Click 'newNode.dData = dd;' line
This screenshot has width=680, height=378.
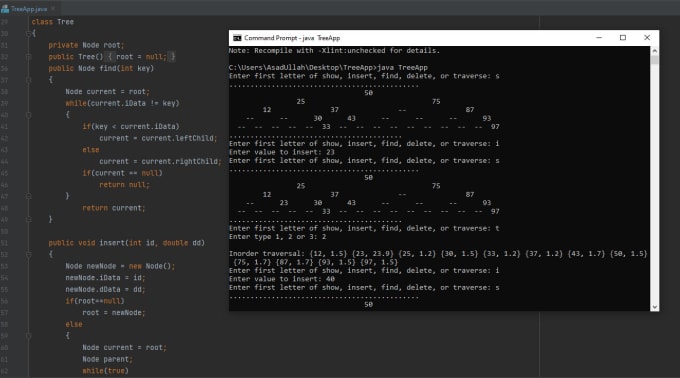(105, 289)
